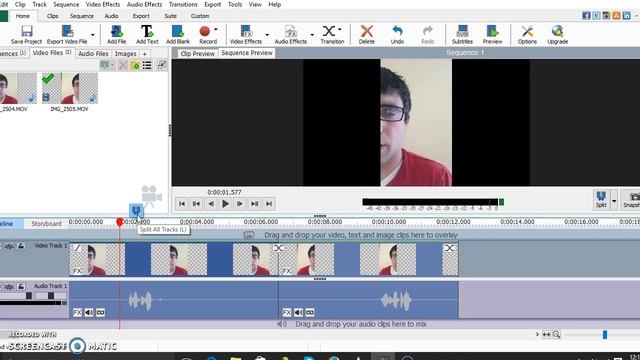640x360 pixels.
Task: Switch to the Clip Preview tab
Action: pyautogui.click(x=198, y=53)
